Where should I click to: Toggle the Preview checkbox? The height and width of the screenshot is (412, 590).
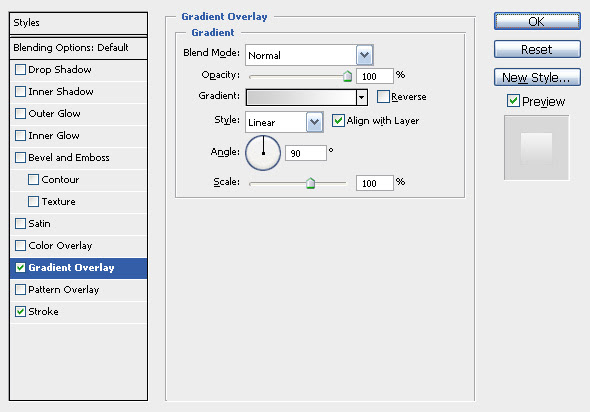tap(513, 101)
